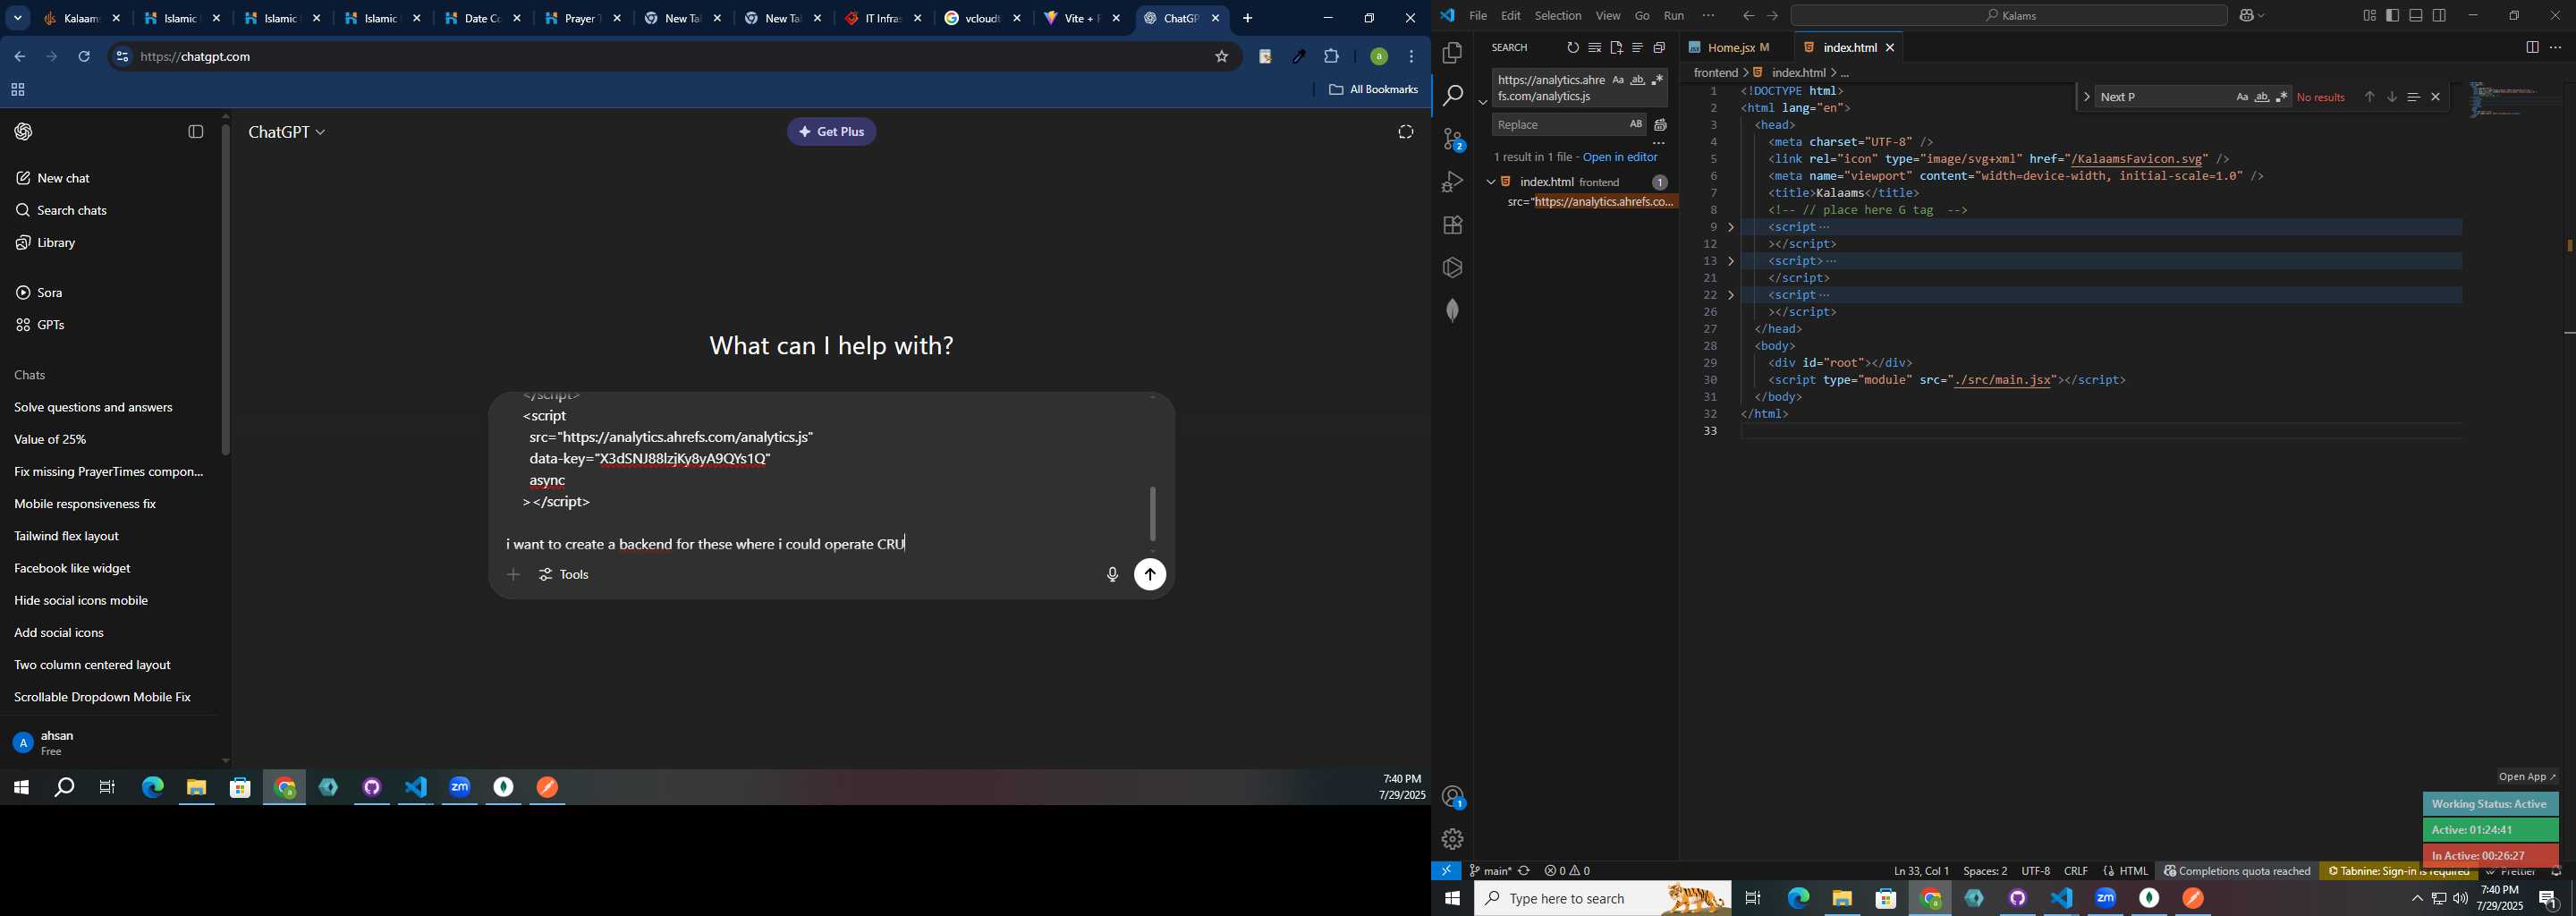The image size is (2576, 916).
Task: Toggle Replace chevron in Search panel
Action: click(1482, 102)
